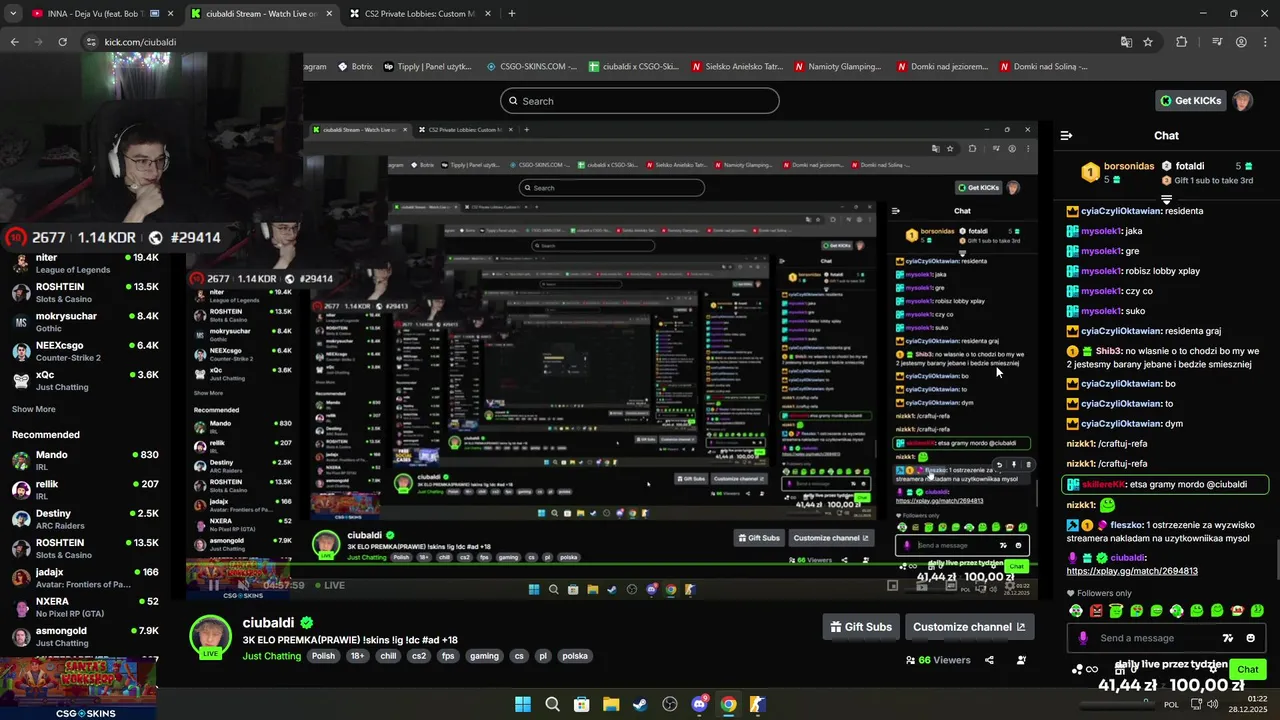Open the asmongold recommended channel

coord(85,636)
